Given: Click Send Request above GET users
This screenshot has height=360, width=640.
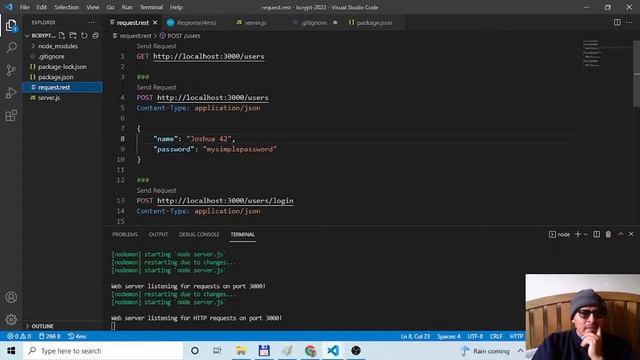Looking at the screenshot, I should 156,46.
